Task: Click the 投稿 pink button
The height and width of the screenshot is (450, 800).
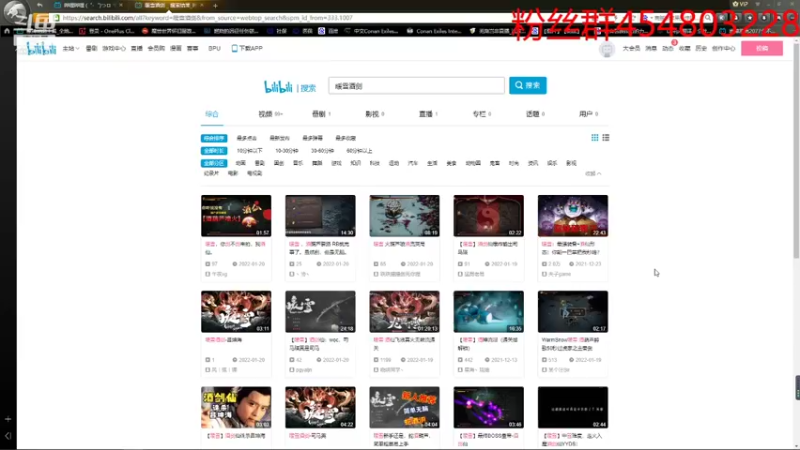Action: tap(762, 48)
